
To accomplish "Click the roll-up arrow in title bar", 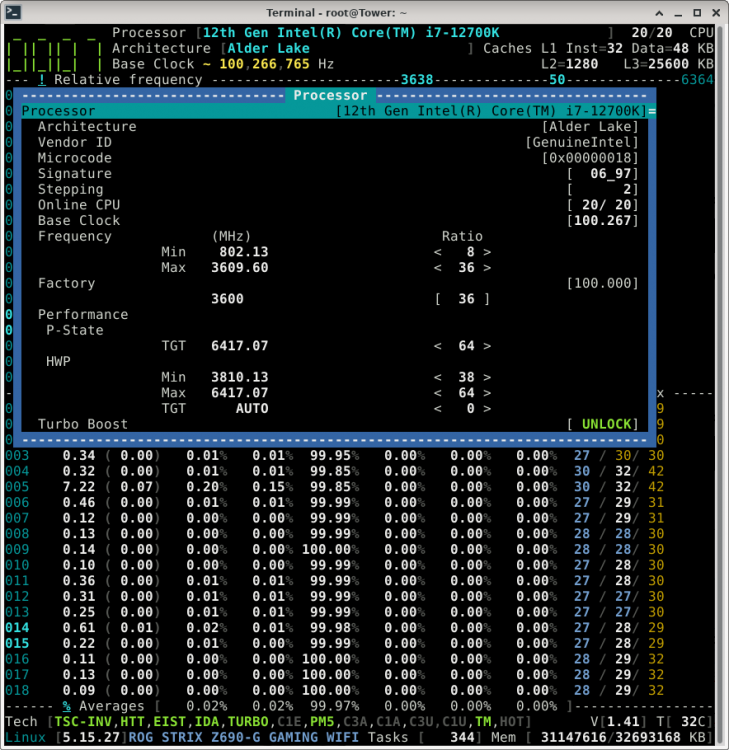I will pos(659,13).
